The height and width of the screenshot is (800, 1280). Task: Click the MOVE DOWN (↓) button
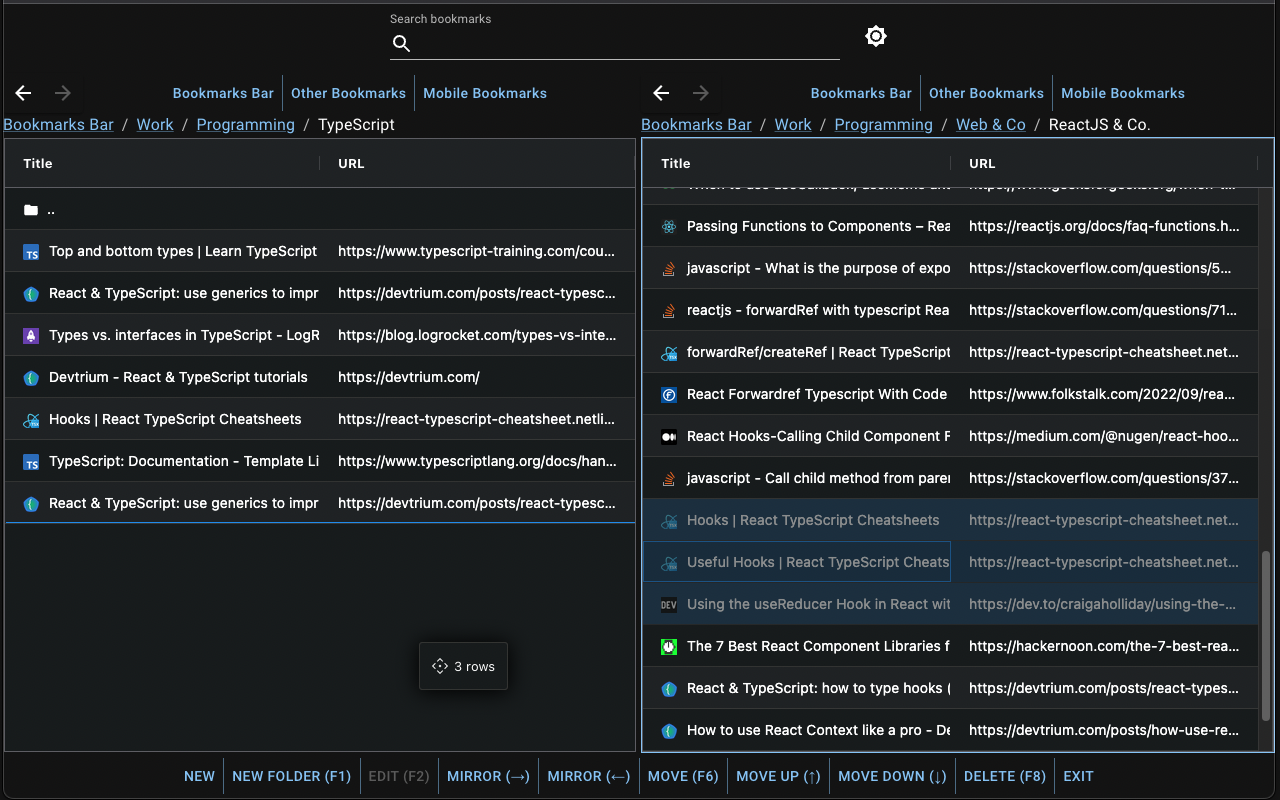click(x=892, y=776)
